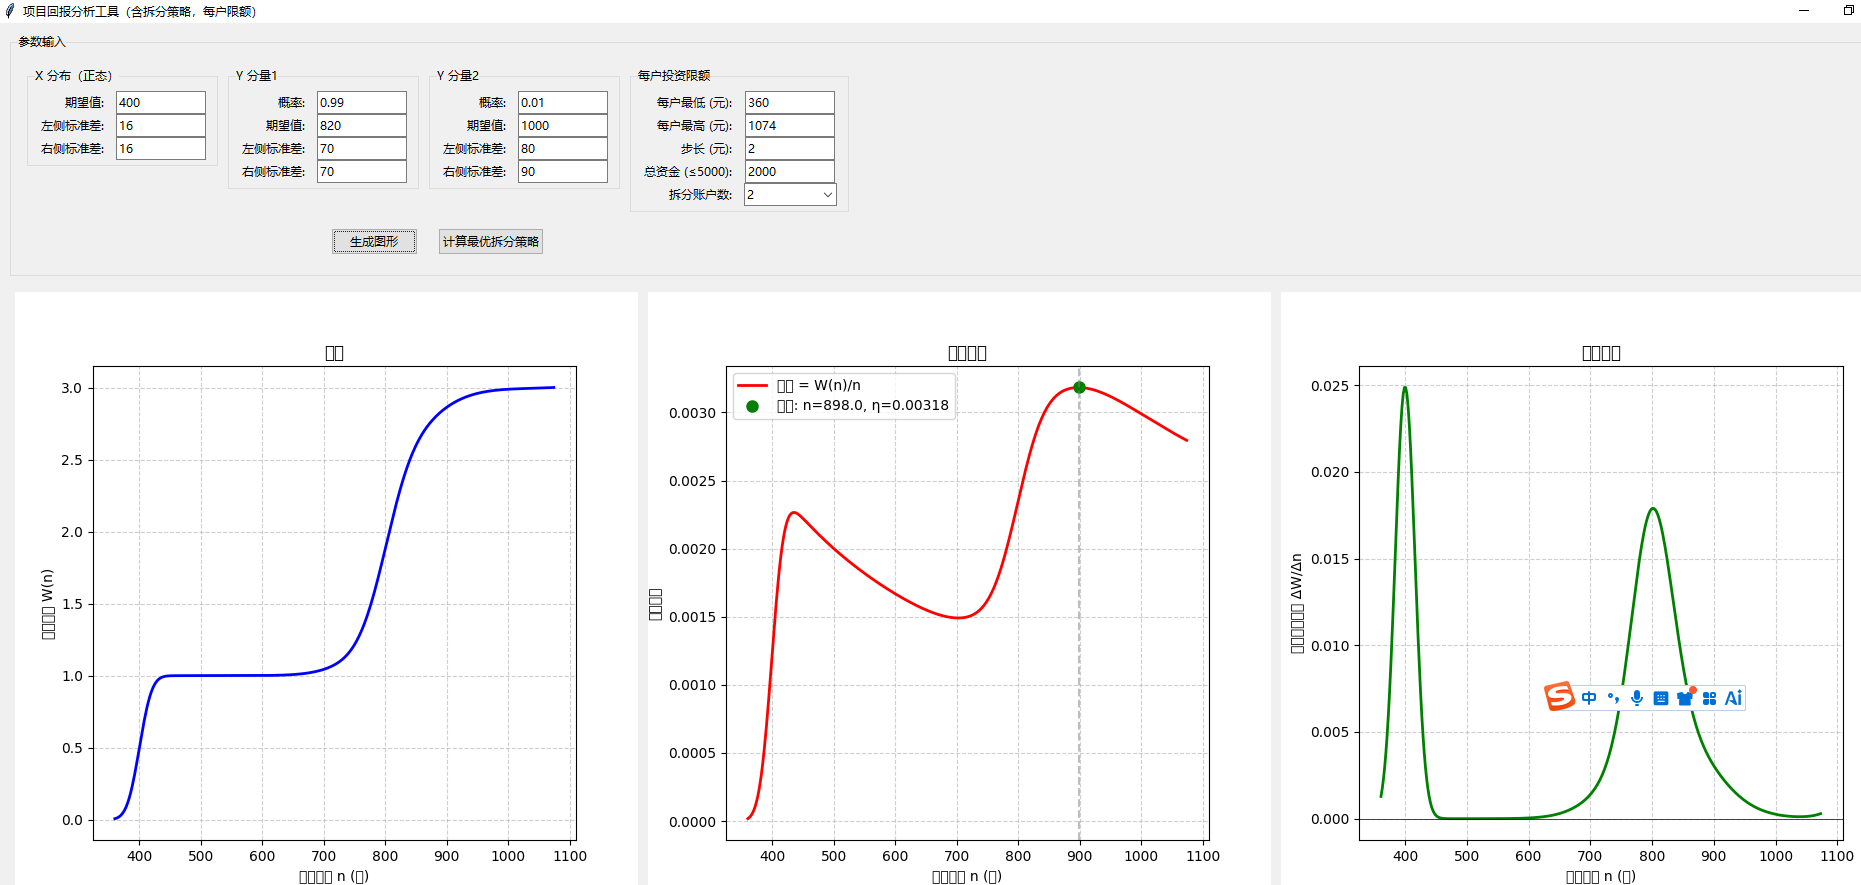Focus the Y 分量2 左侧标准差 field
Viewport: 1861px width, 885px height.
coord(563,149)
